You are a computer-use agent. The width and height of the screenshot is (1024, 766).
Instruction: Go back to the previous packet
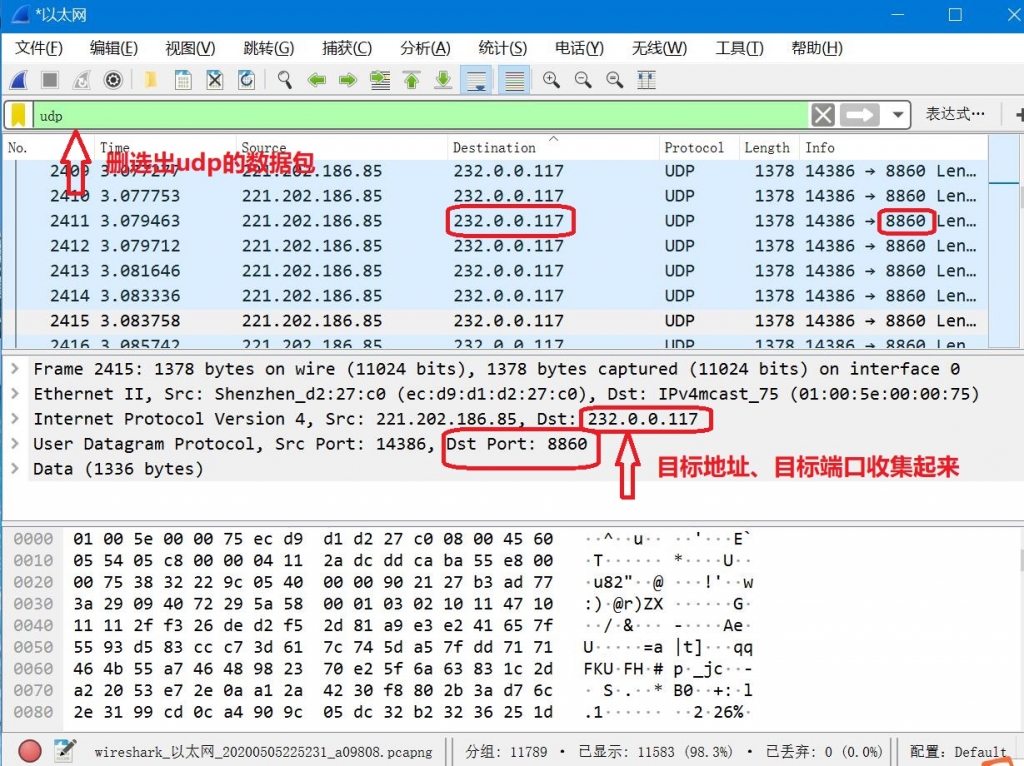(316, 80)
